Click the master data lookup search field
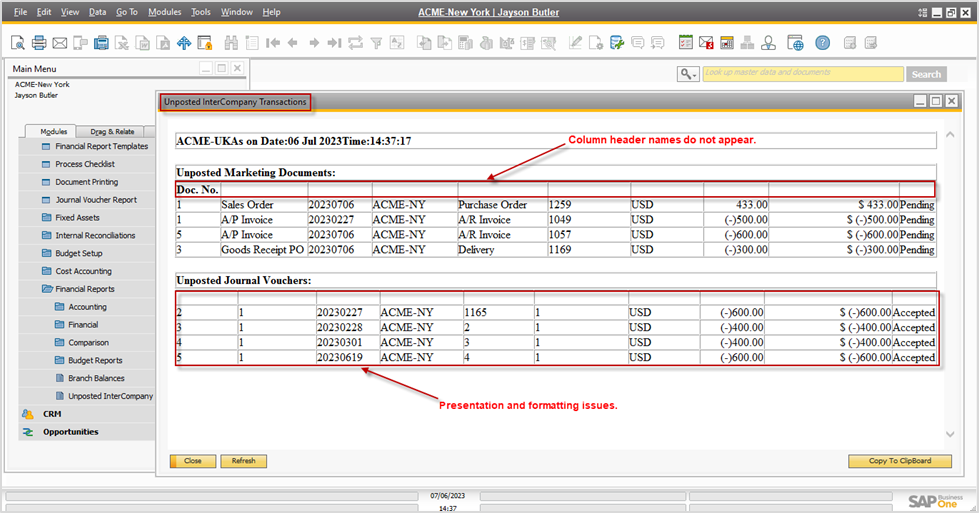The image size is (979, 513). (802, 74)
